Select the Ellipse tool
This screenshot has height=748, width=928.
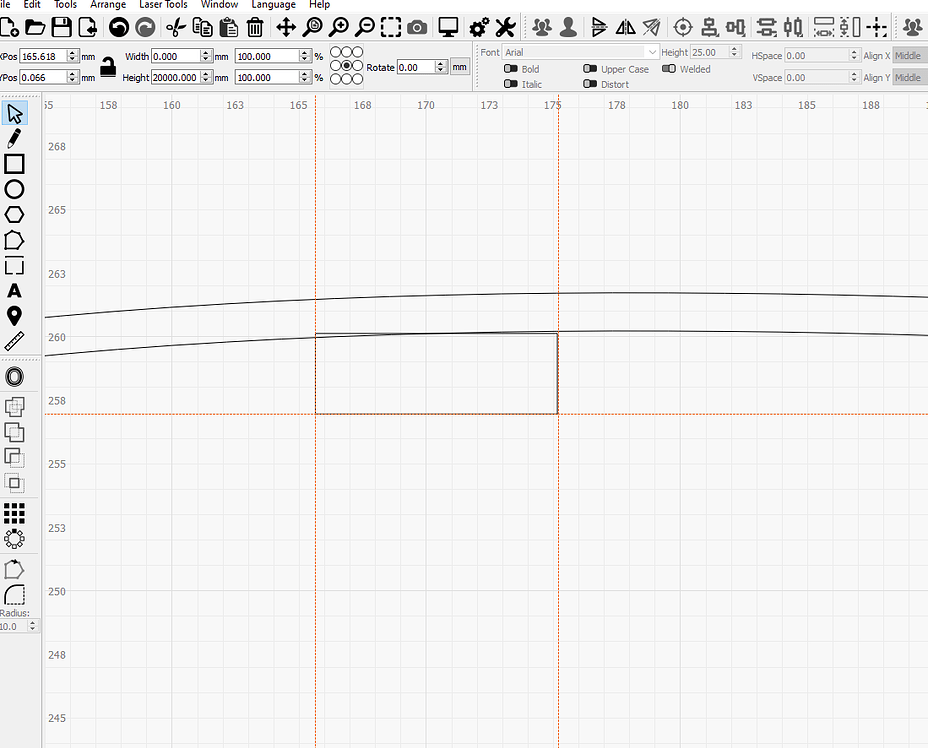coord(14,189)
